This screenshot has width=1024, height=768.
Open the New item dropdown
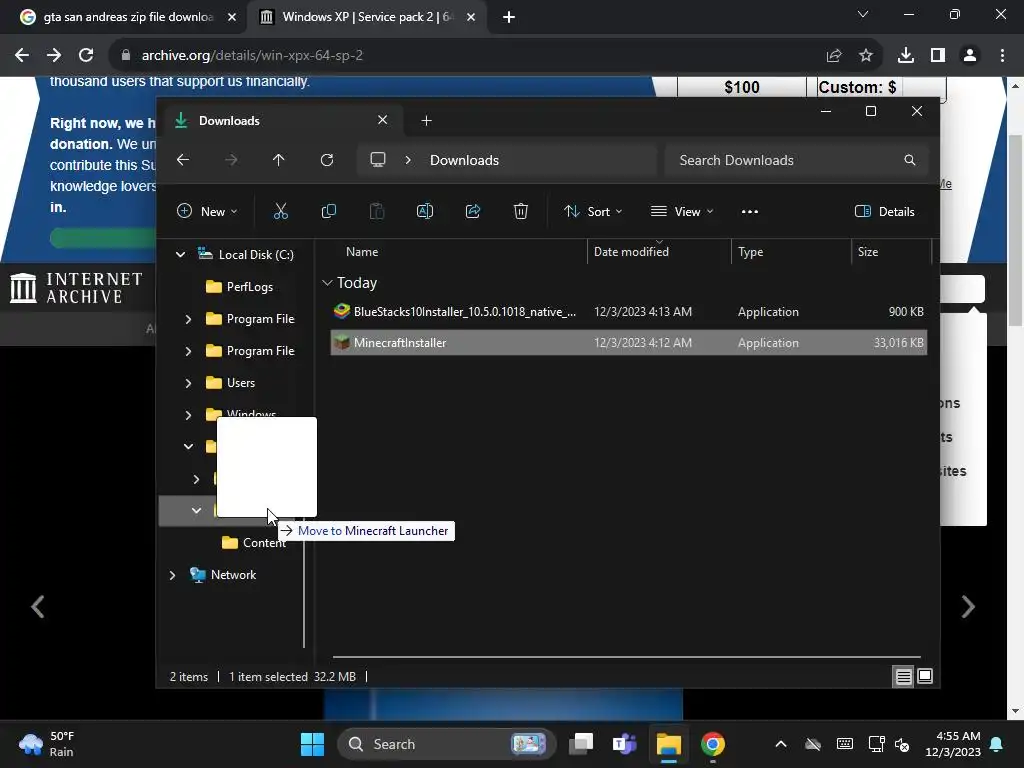pos(207,212)
